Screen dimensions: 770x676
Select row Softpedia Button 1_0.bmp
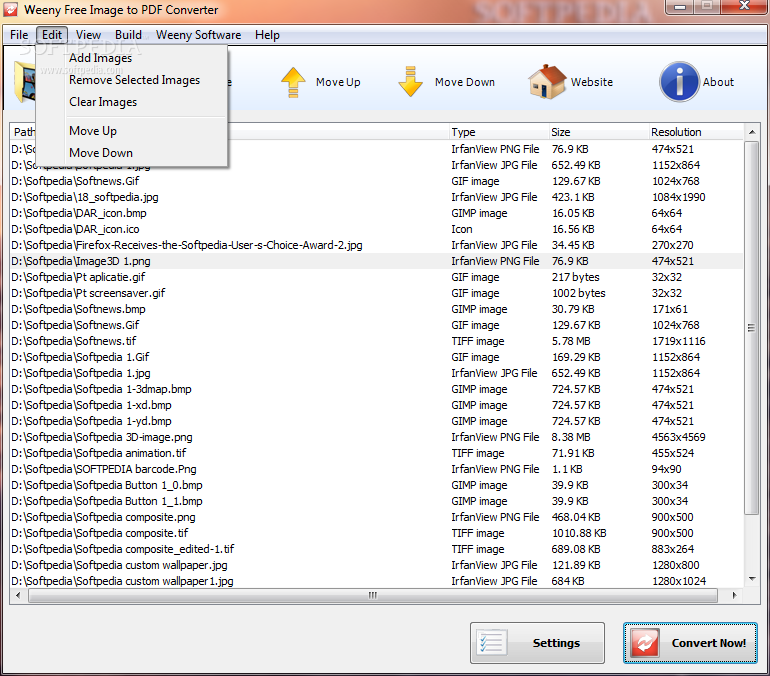(377, 486)
